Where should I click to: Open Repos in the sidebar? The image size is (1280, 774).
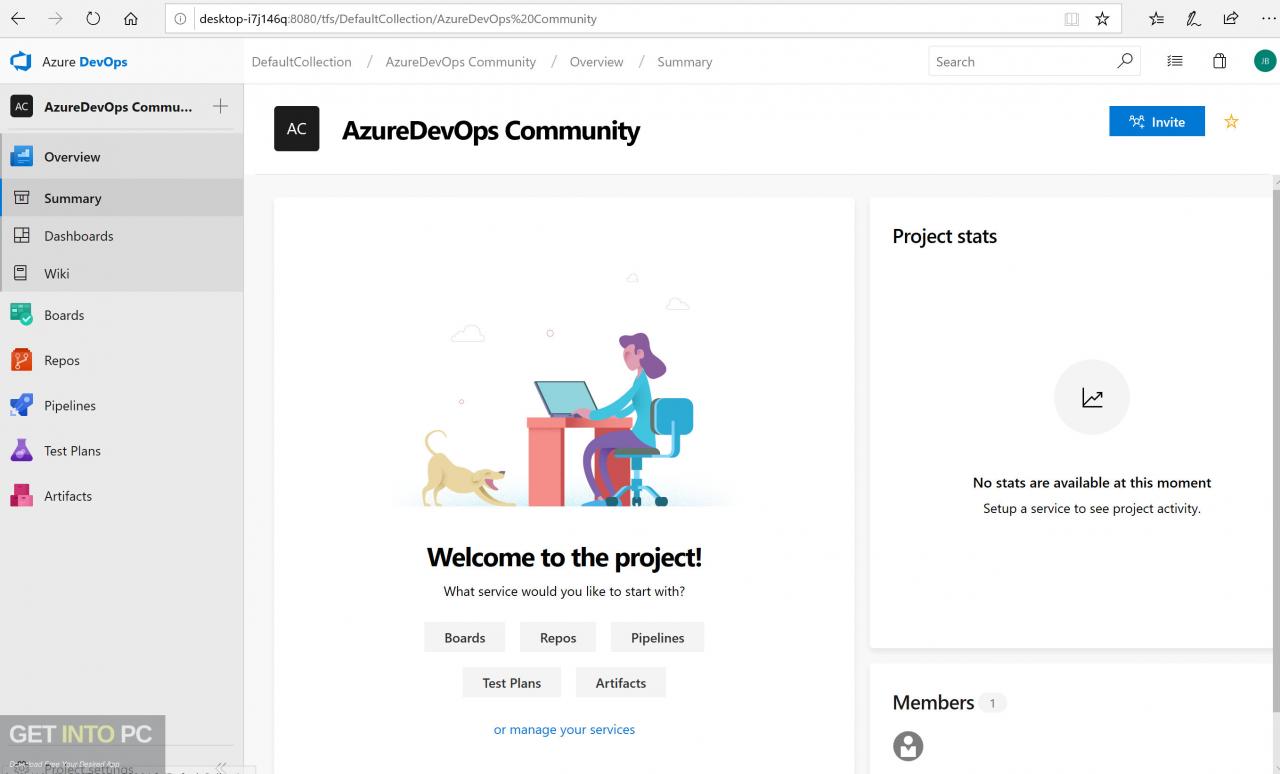[121, 360]
